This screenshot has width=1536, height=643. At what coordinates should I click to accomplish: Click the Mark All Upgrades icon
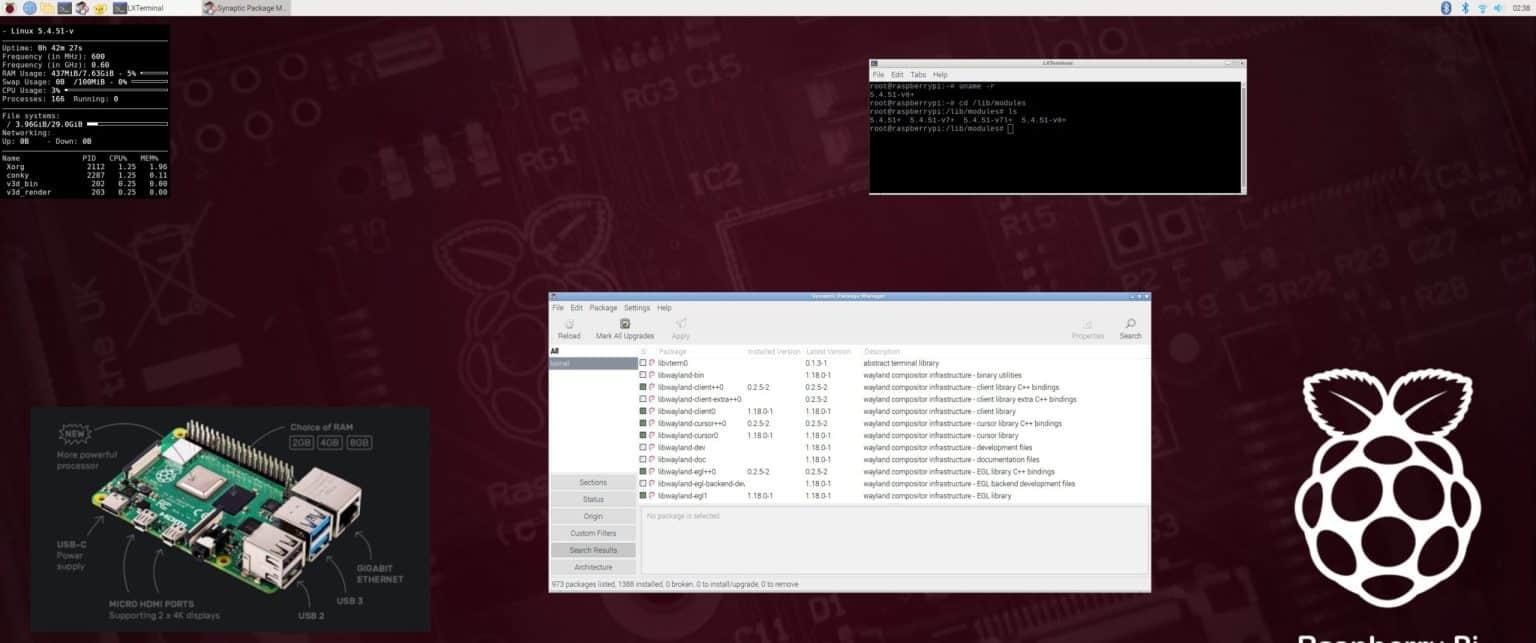(625, 324)
